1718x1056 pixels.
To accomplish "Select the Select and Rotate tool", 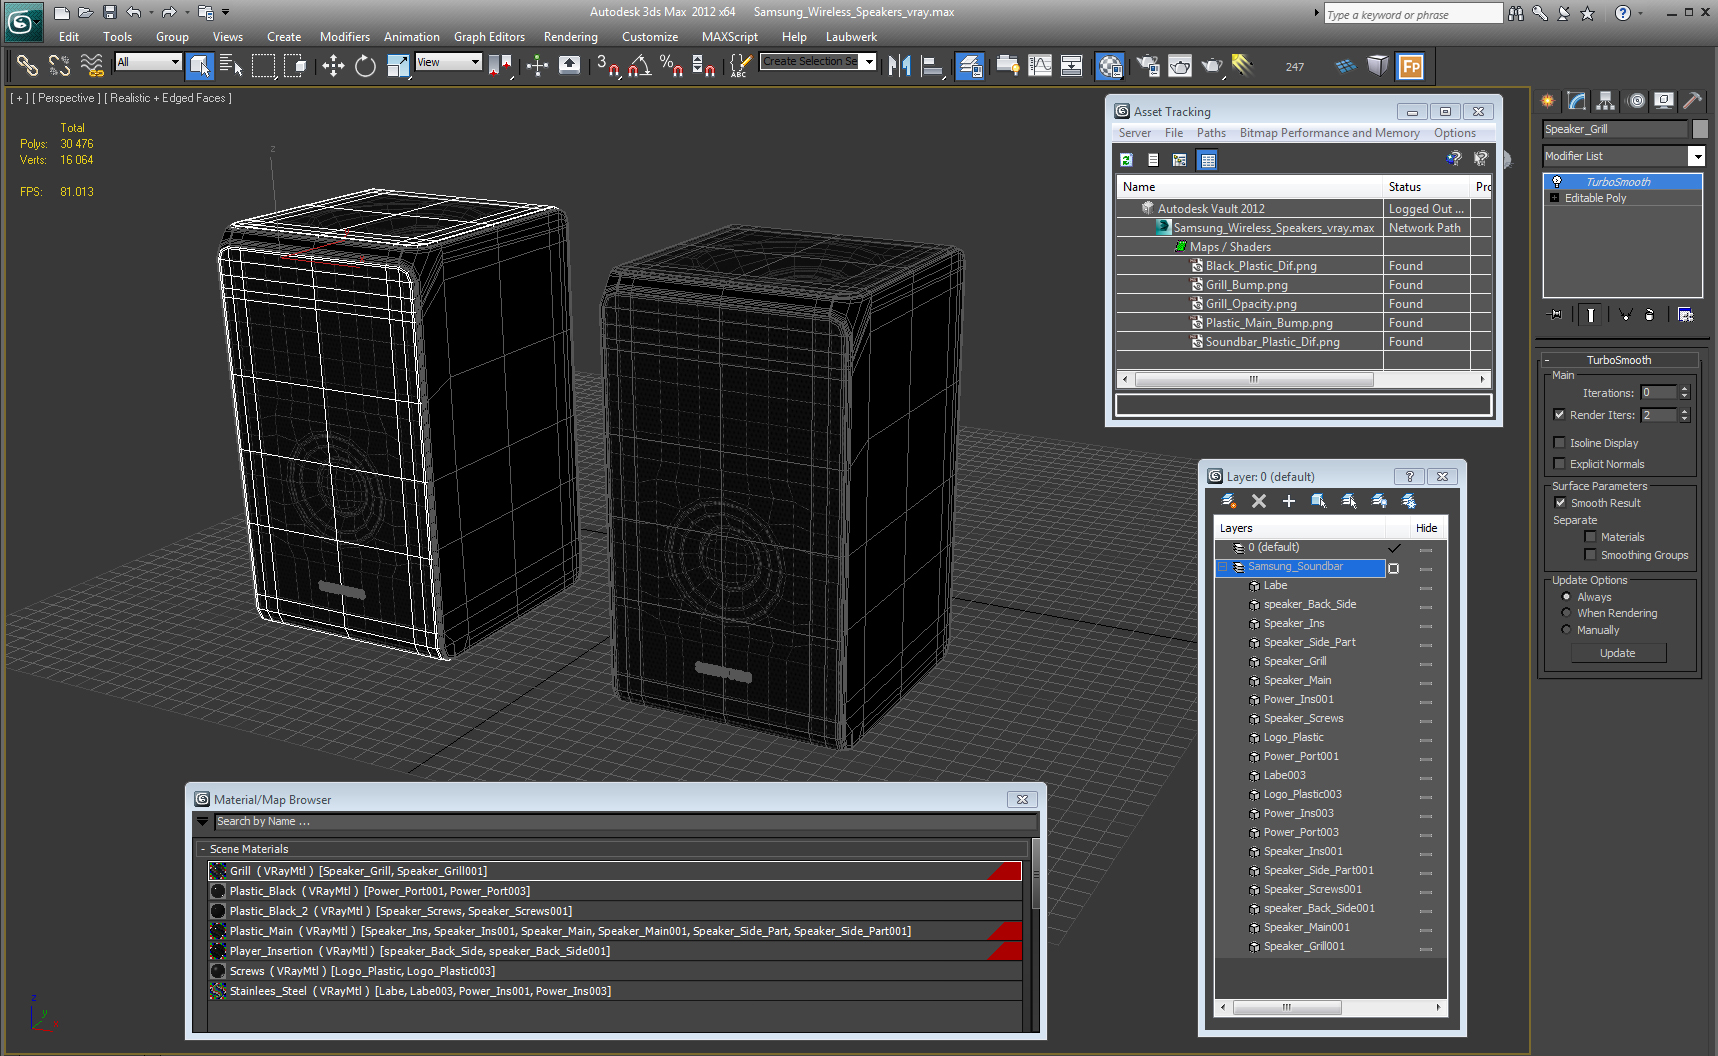I will [x=365, y=66].
